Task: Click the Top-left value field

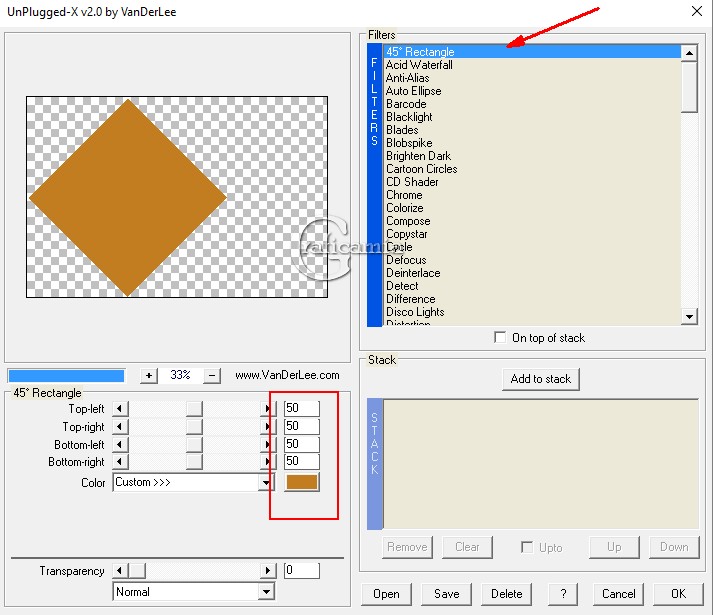Action: coord(301,408)
